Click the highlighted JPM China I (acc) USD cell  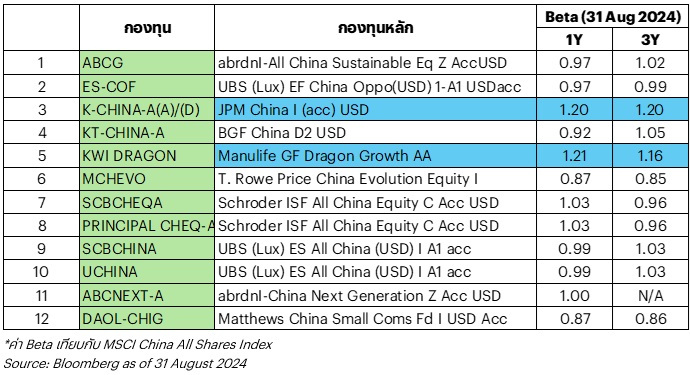[x=375, y=110]
